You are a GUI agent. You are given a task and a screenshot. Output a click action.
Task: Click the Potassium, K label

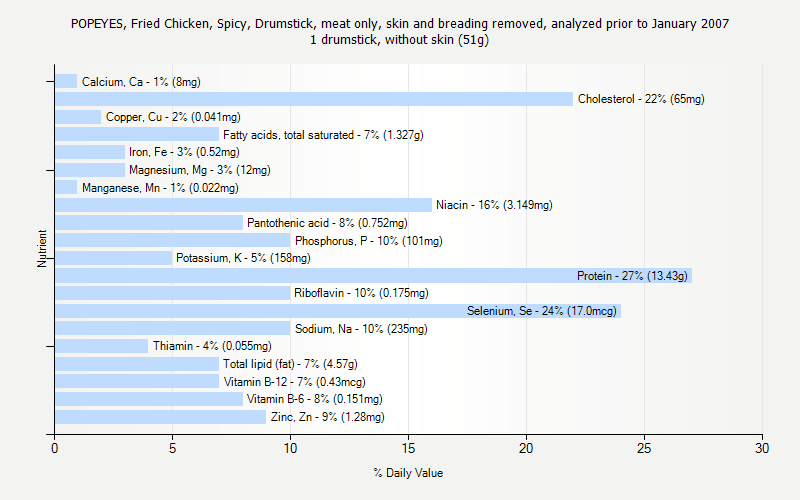pyautogui.click(x=243, y=258)
